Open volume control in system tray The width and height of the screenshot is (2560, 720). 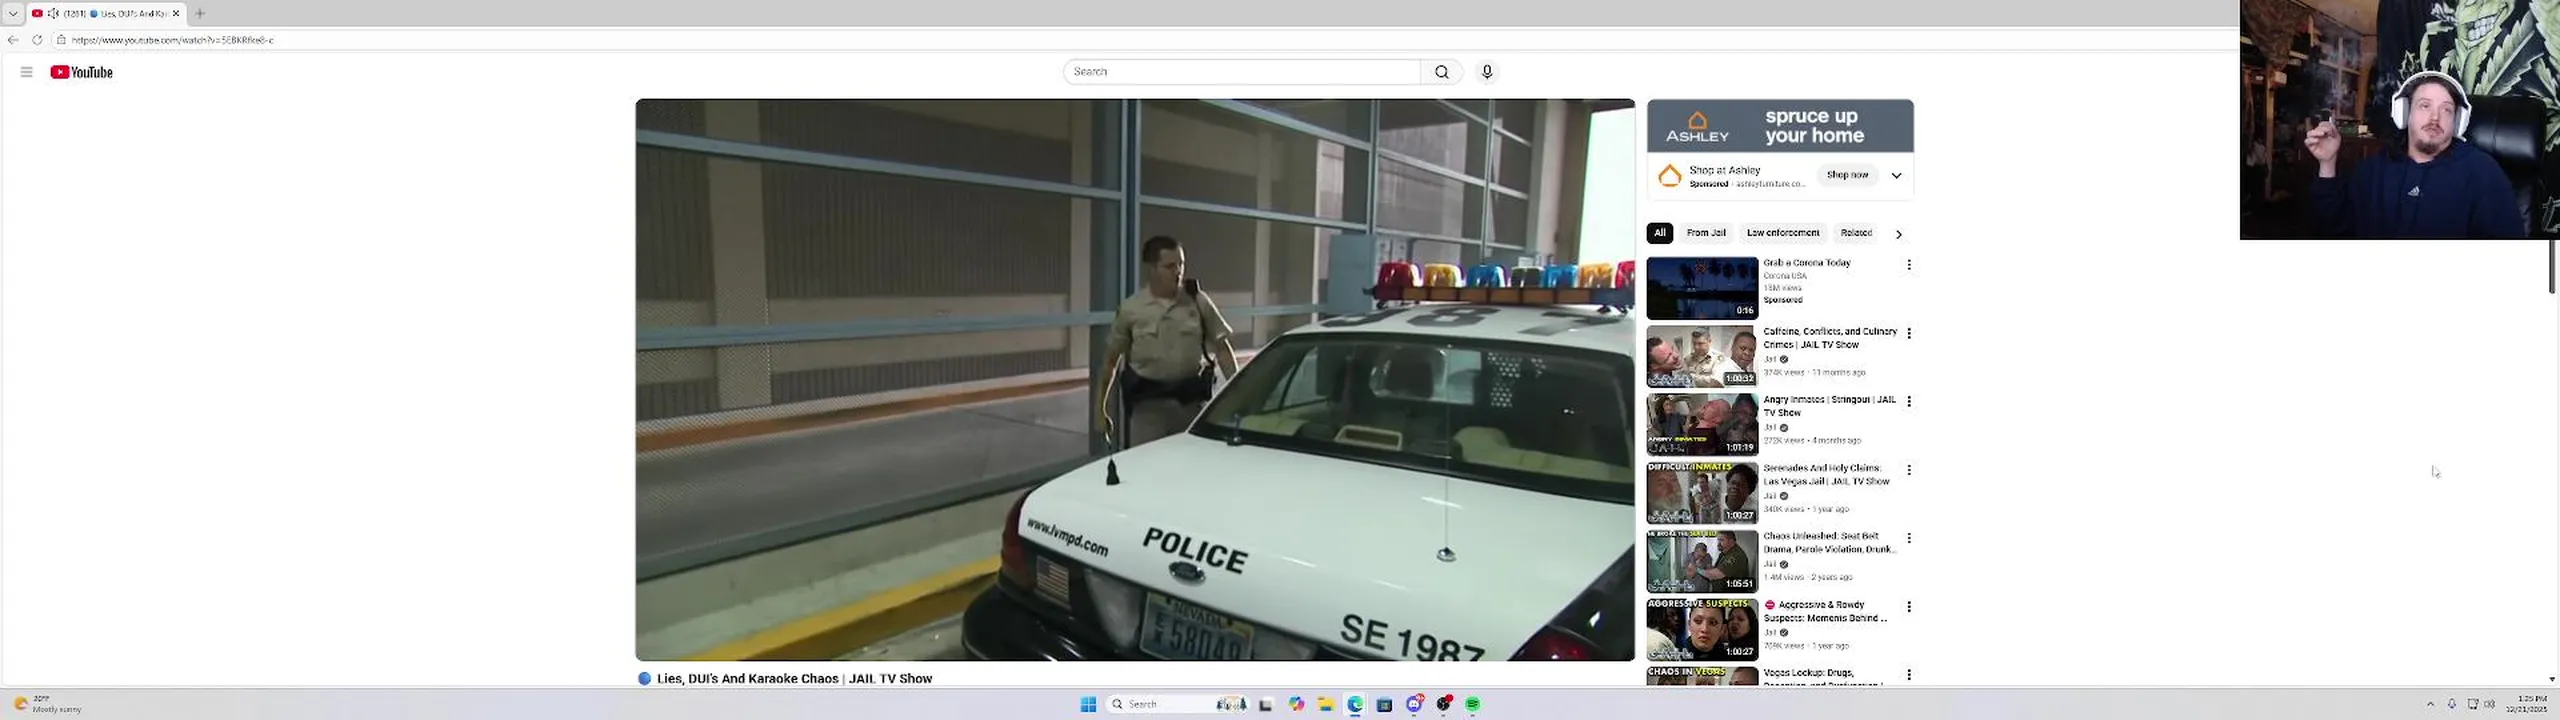click(2489, 704)
